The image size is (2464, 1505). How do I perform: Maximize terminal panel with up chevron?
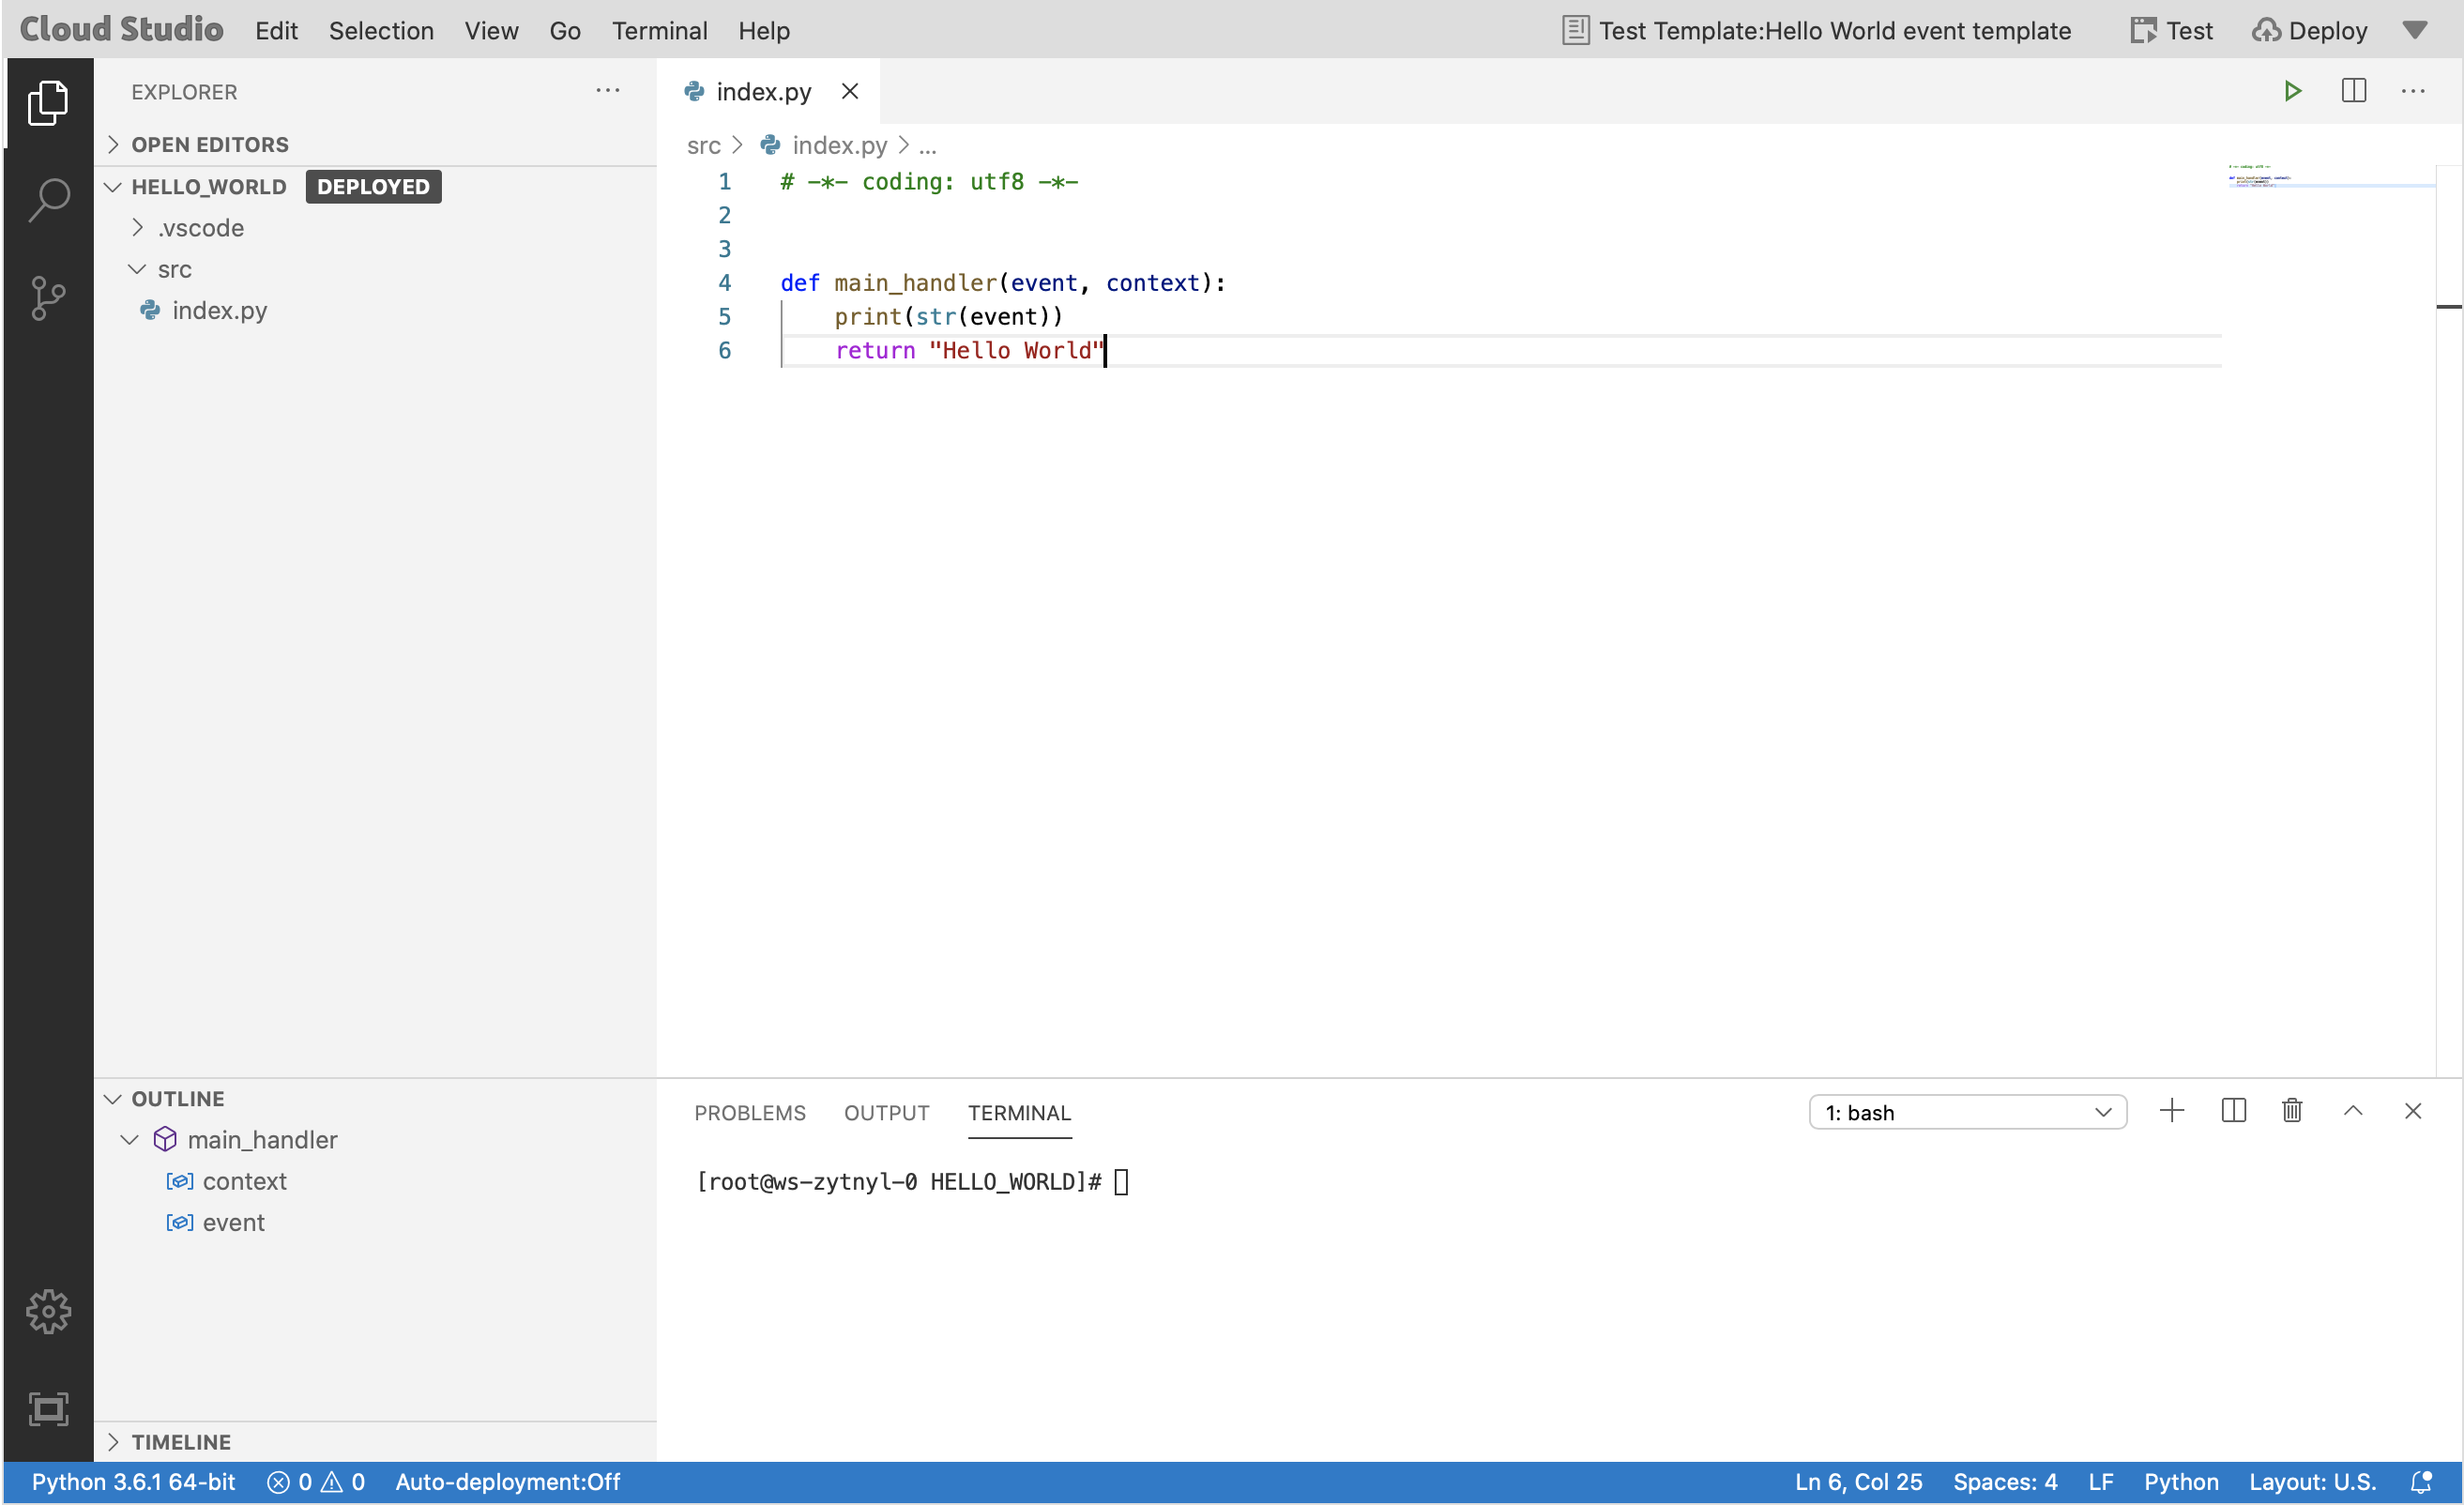pyautogui.click(x=2353, y=1111)
